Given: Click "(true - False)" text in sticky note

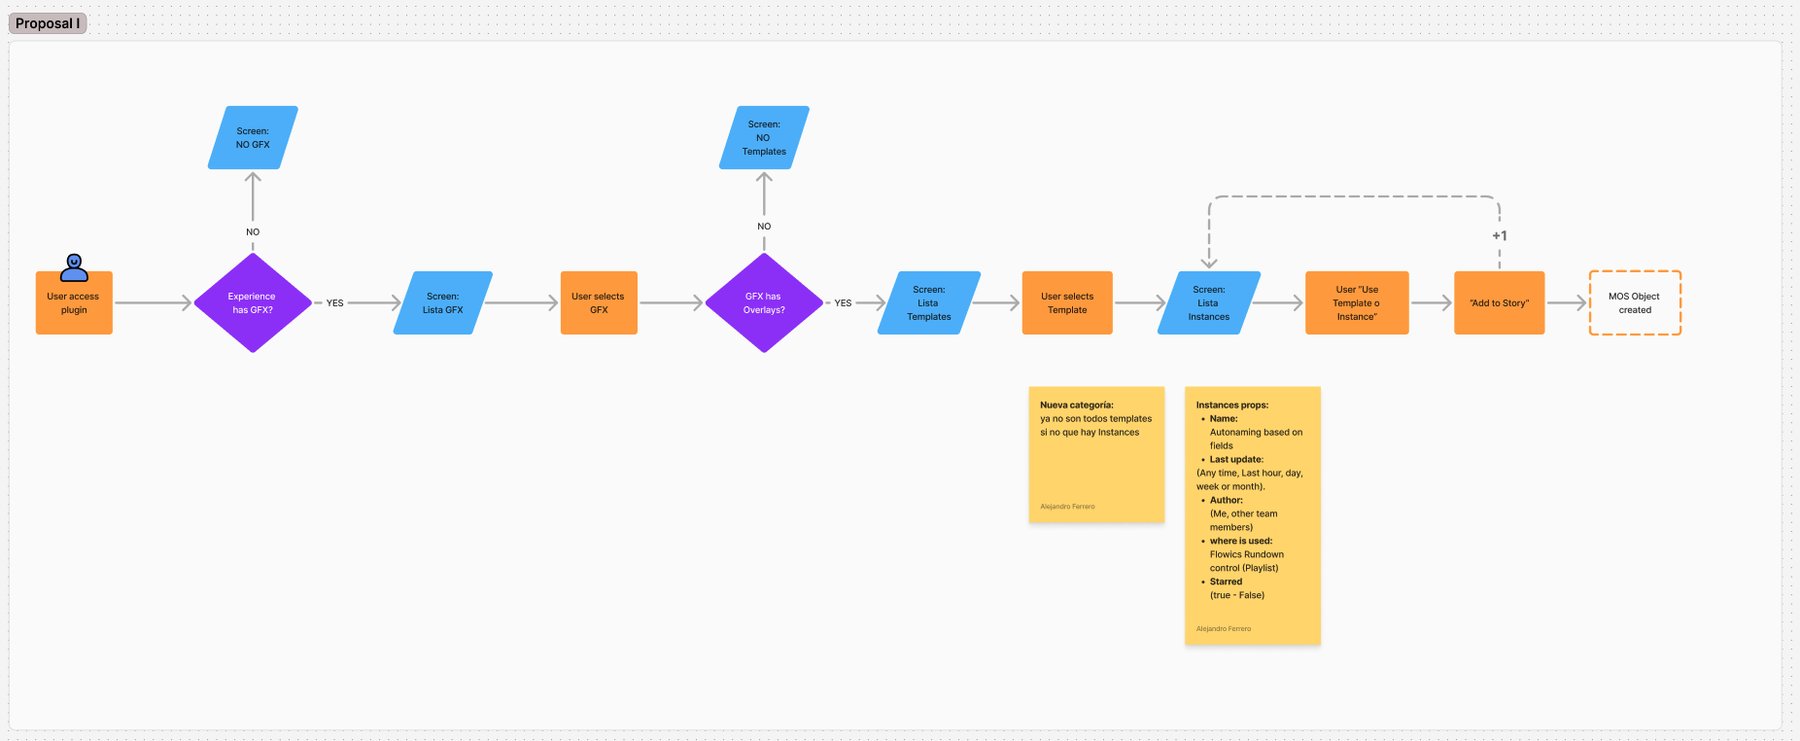Looking at the screenshot, I should click(x=1237, y=595).
